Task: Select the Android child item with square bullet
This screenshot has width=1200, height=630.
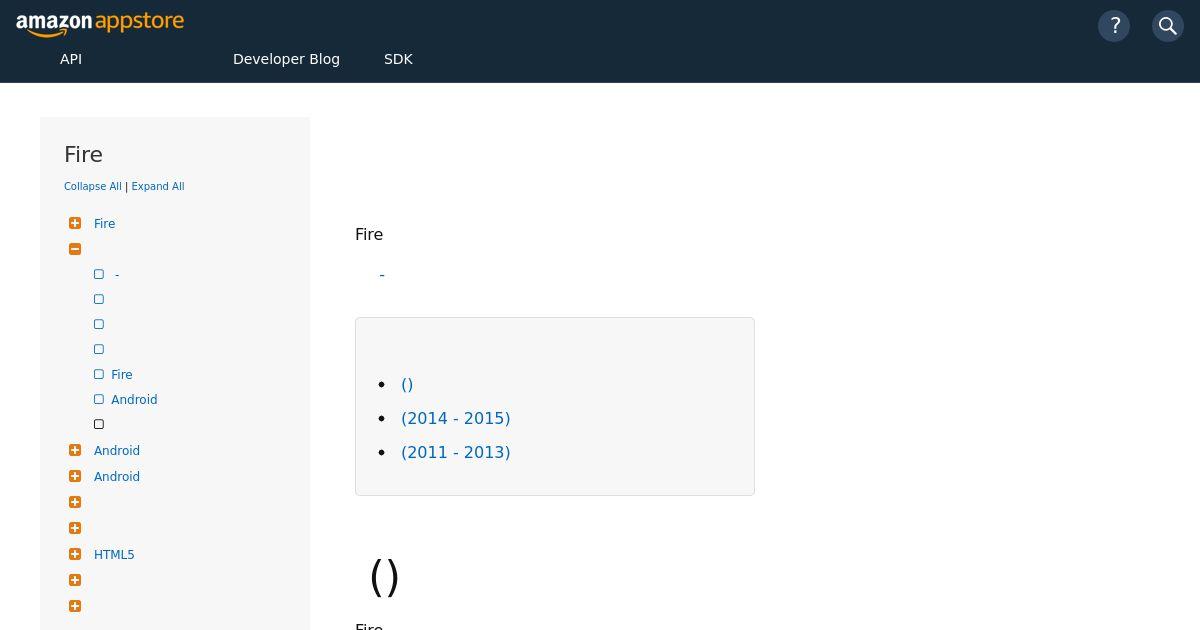Action: click(x=134, y=400)
